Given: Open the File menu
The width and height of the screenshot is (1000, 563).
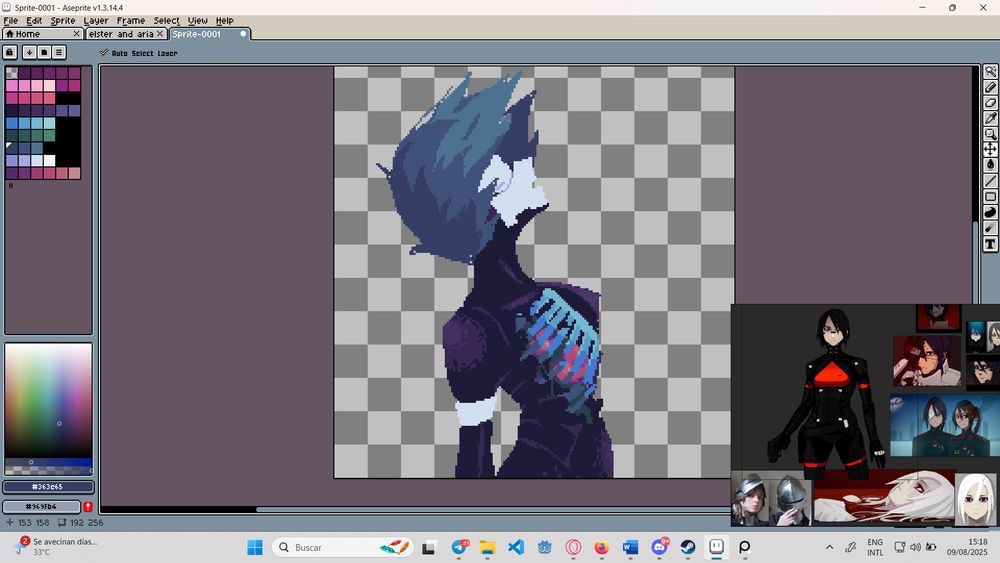Looking at the screenshot, I should coord(11,20).
